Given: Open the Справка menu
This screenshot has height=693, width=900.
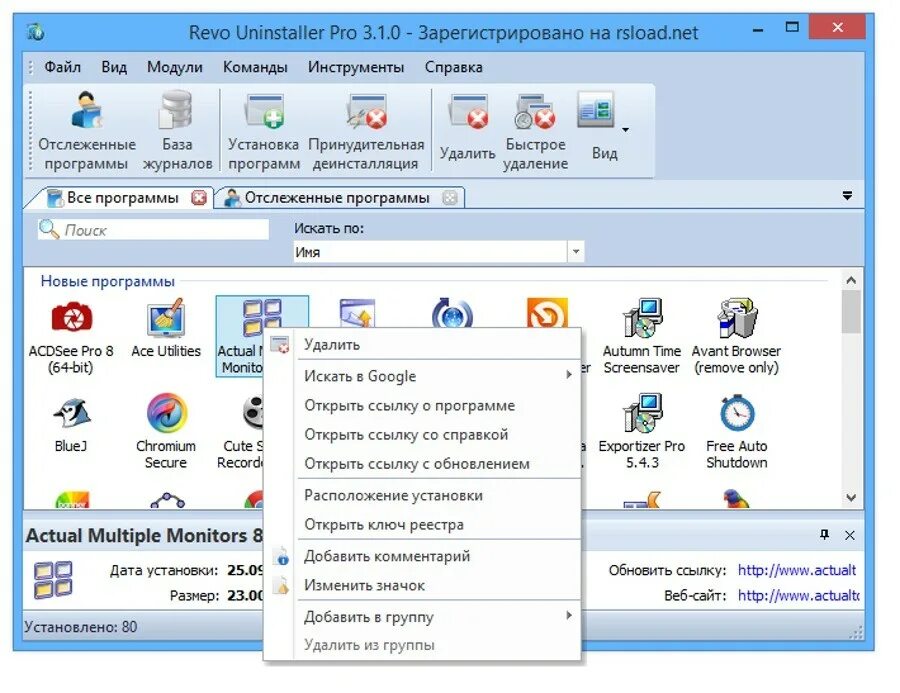Looking at the screenshot, I should [x=453, y=67].
